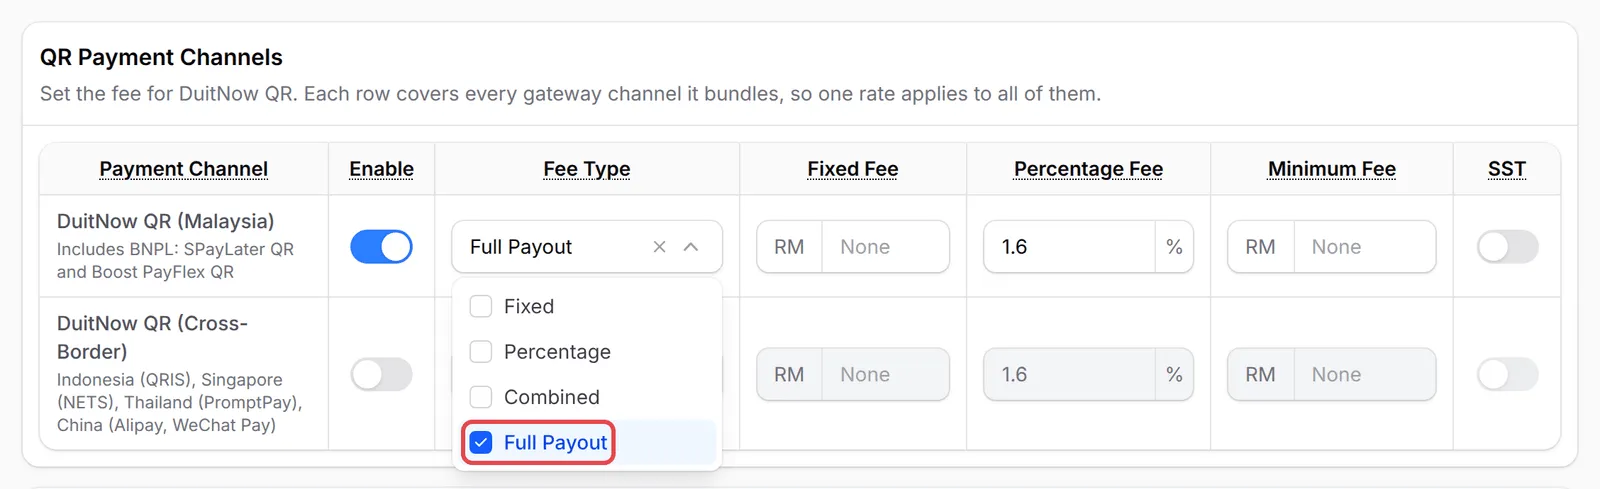
Task: Check the Fixed fee type option
Action: point(481,306)
